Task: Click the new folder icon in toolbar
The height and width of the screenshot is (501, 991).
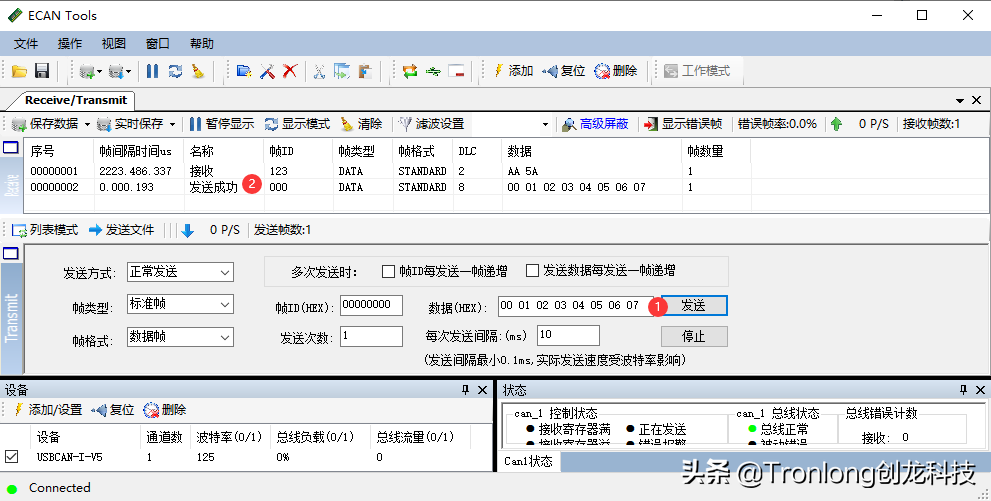Action: coord(244,71)
